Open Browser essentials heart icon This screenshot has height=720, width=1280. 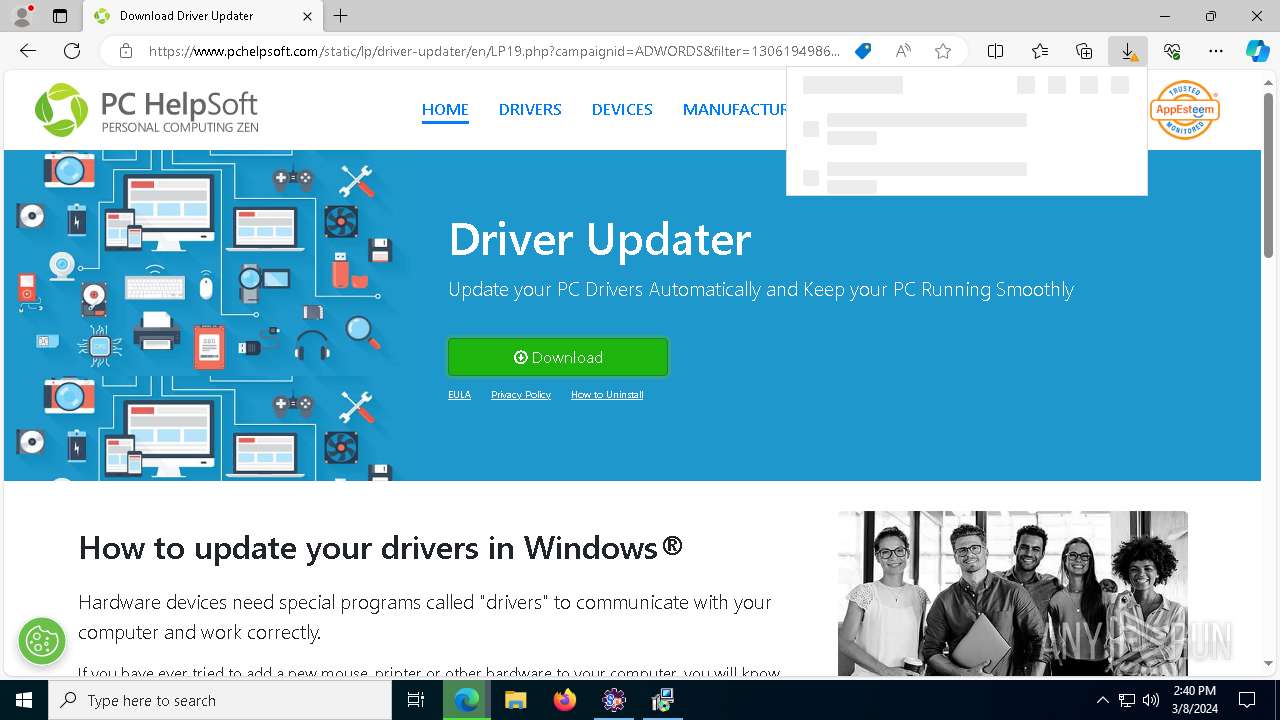tap(1172, 51)
